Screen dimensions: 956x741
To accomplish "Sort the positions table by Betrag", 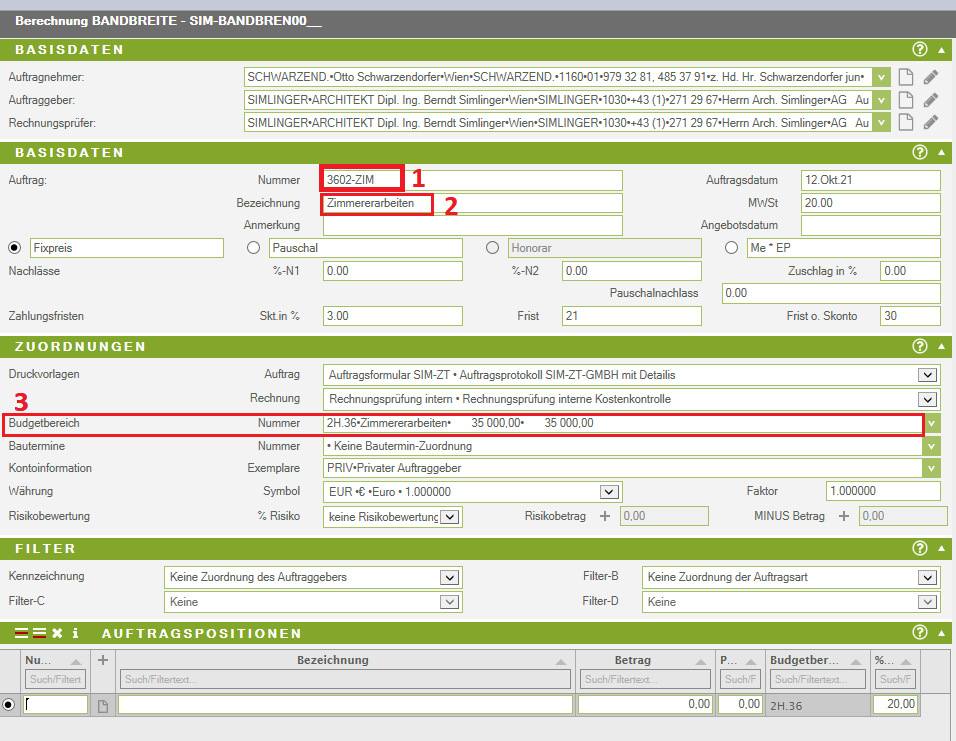I will [633, 660].
